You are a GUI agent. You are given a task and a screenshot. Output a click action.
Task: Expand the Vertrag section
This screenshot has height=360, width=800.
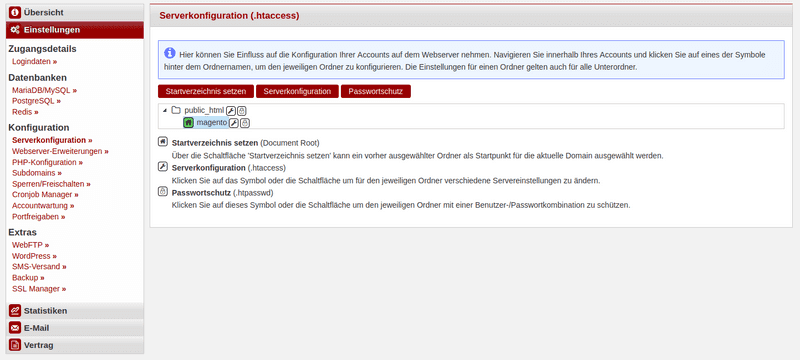[75, 345]
